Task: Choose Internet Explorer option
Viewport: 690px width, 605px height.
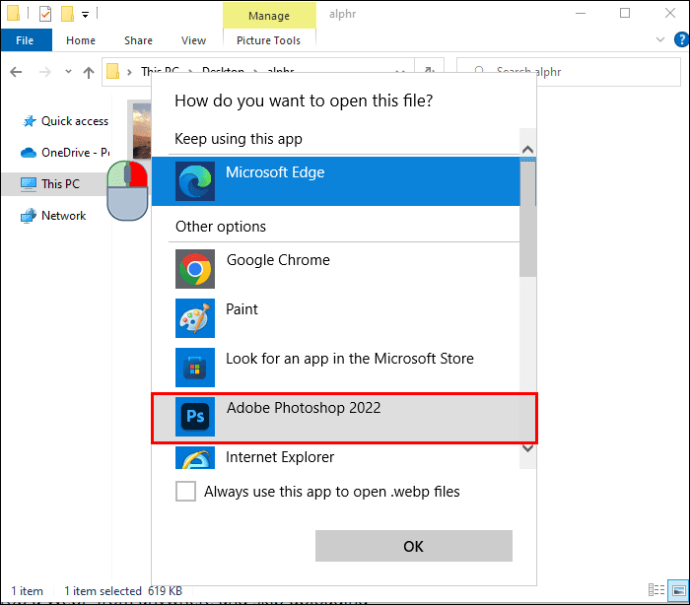Action: point(336,457)
